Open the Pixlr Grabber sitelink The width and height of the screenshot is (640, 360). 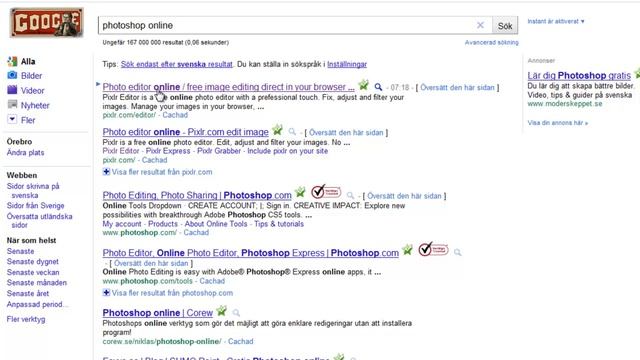coord(219,151)
